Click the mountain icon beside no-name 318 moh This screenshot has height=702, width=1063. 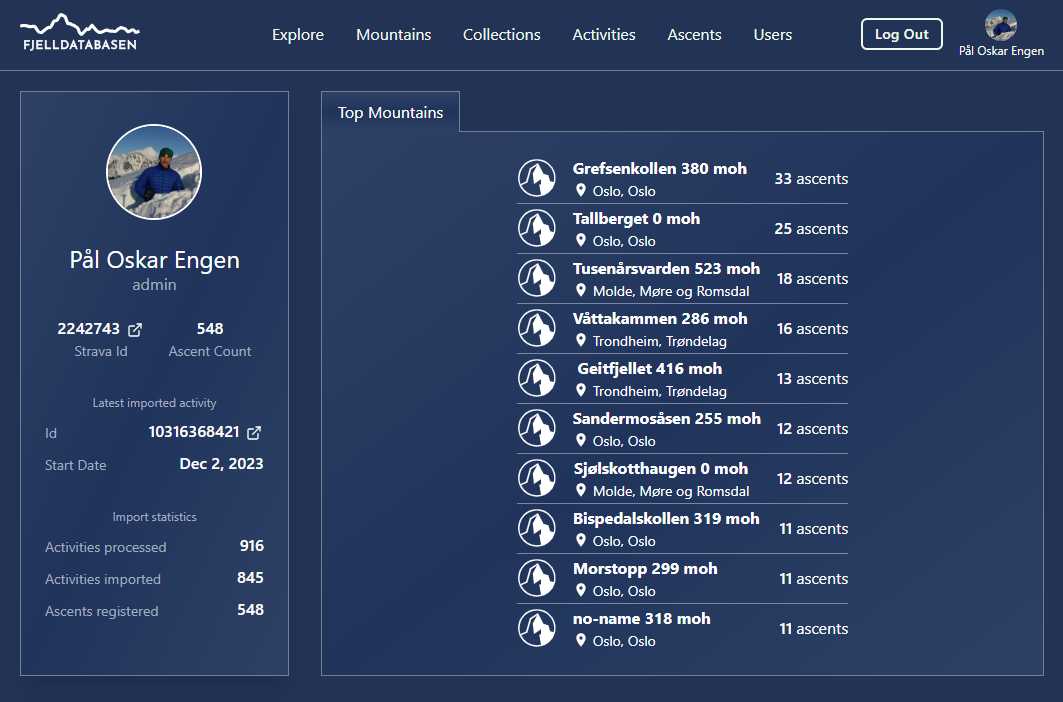coord(537,629)
